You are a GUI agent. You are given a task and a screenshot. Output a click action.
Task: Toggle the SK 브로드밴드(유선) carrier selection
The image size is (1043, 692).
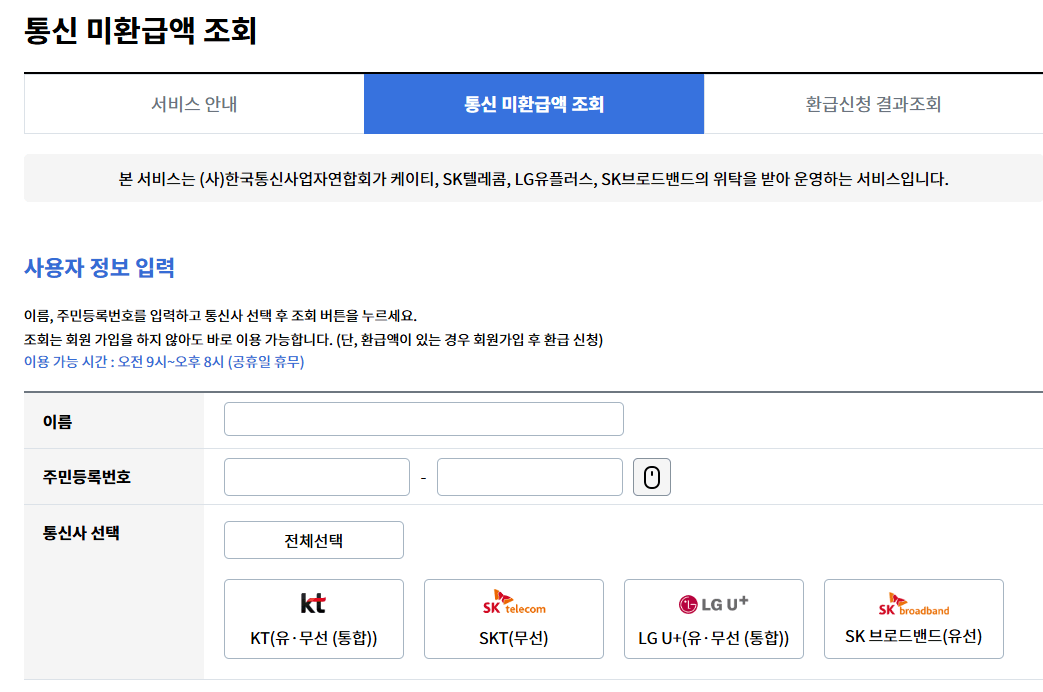(912, 618)
